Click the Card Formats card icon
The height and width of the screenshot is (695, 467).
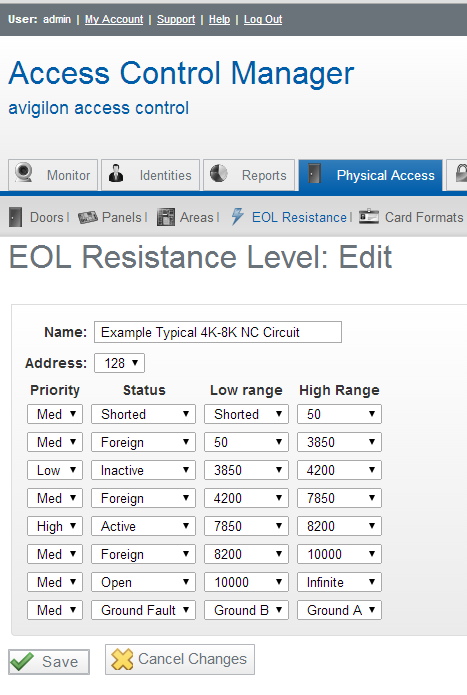pyautogui.click(x=369, y=217)
